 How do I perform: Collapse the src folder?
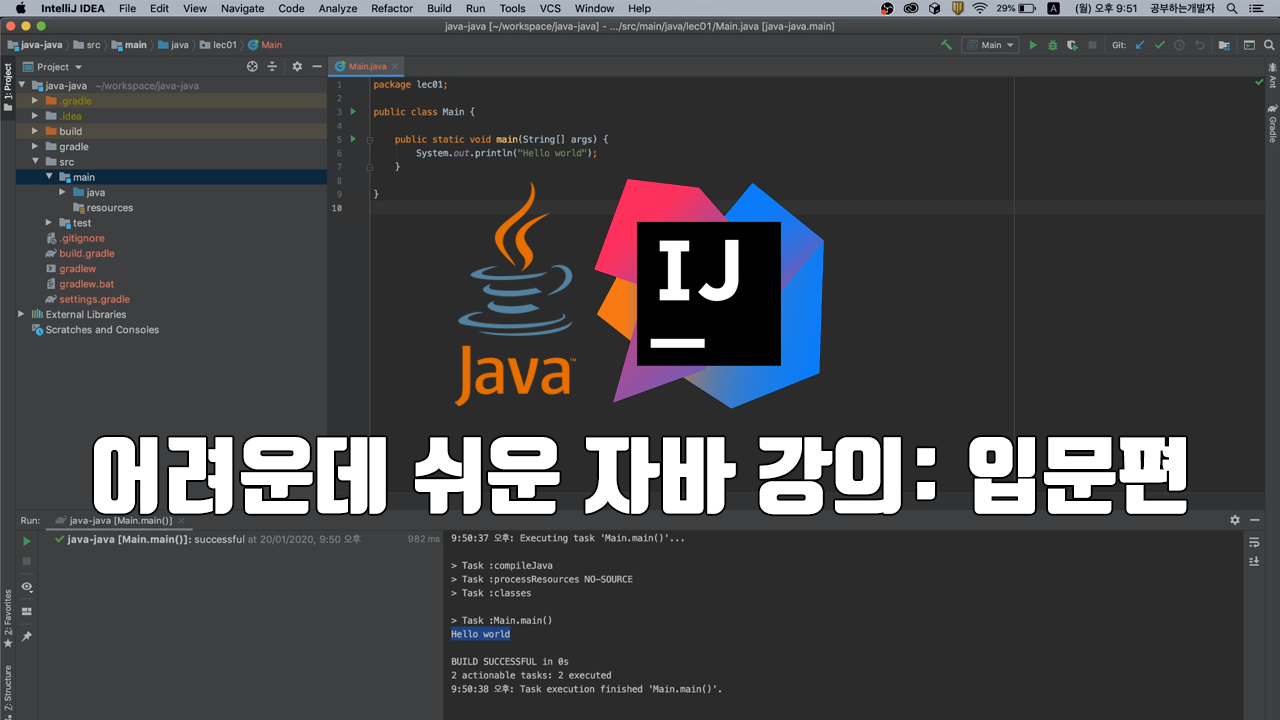point(36,162)
